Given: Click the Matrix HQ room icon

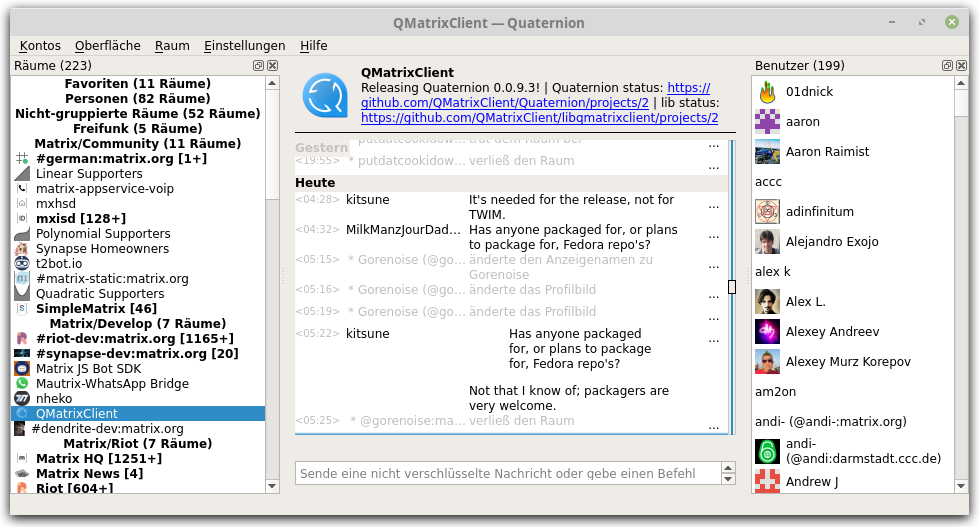Looking at the screenshot, I should [x=22, y=458].
